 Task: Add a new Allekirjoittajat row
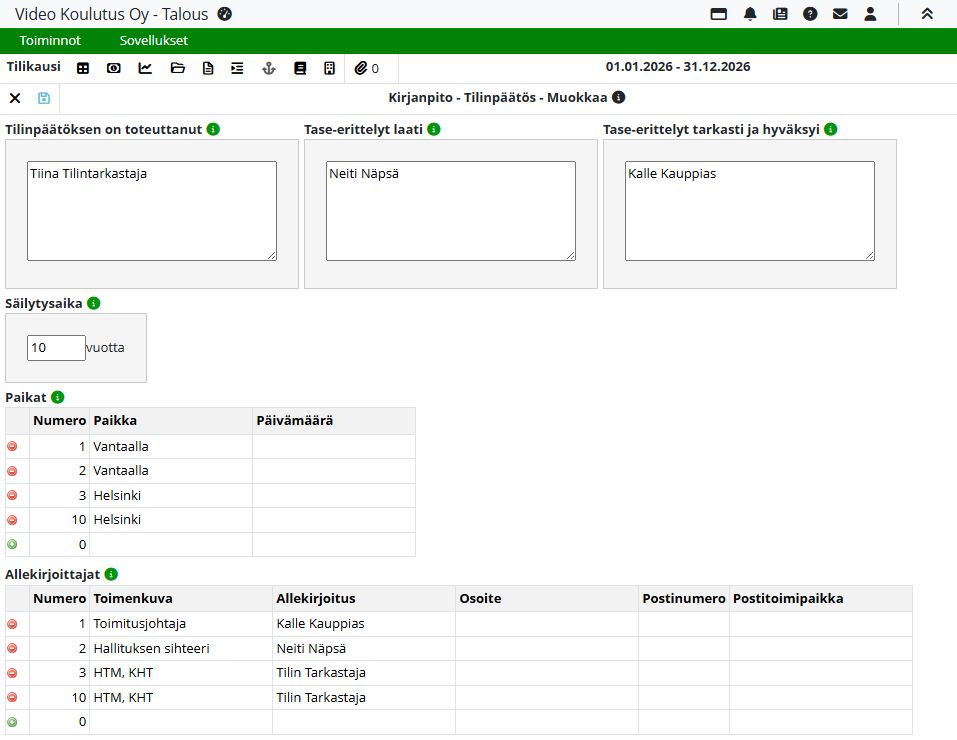coord(12,722)
